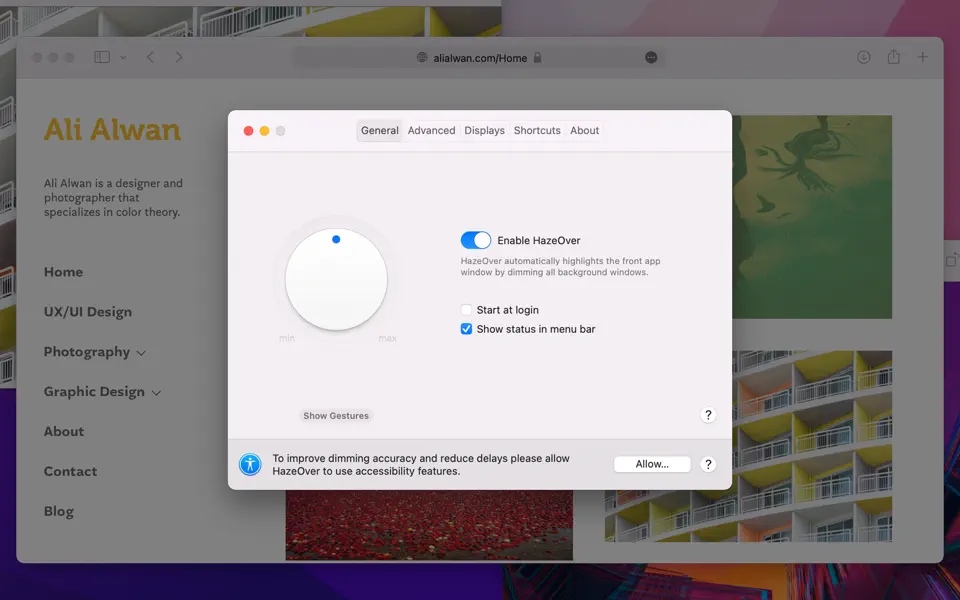Enable the Start at login checkbox
960x600 pixels.
point(466,310)
